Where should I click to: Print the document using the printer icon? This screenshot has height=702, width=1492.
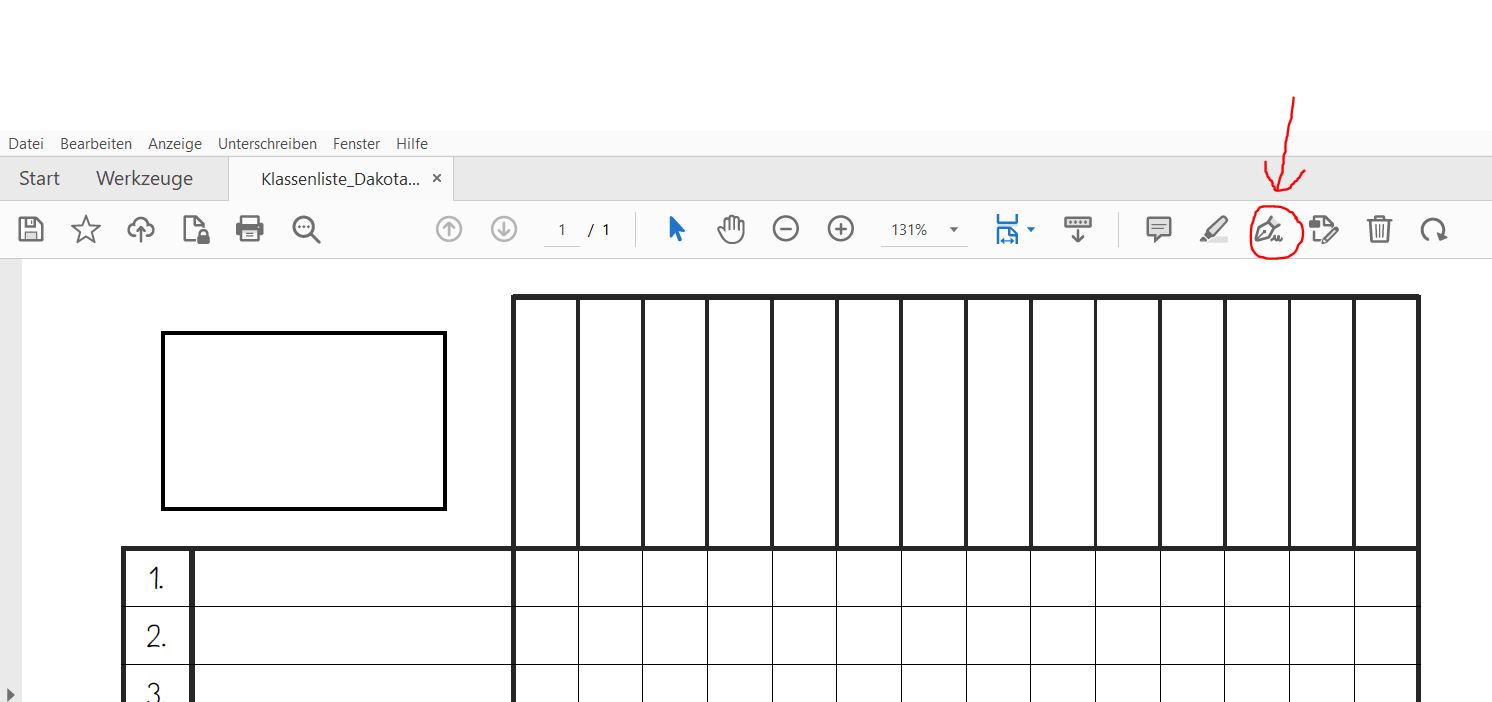click(249, 229)
